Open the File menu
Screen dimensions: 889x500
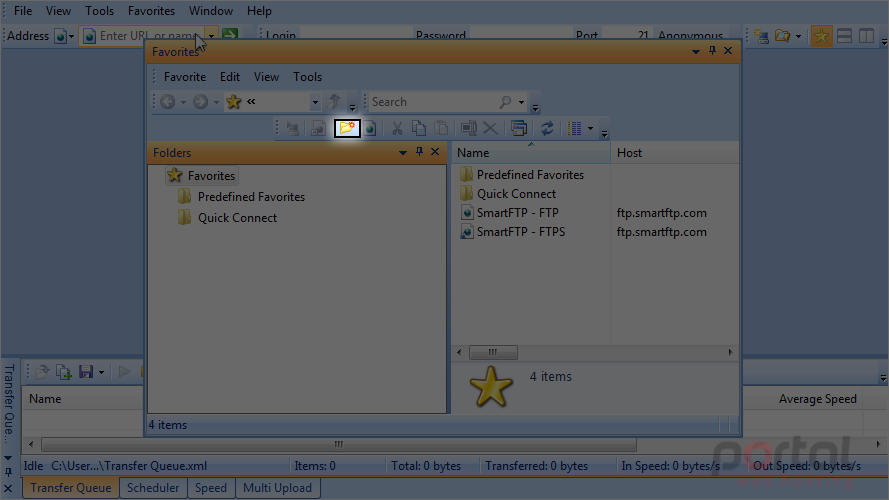(x=23, y=11)
